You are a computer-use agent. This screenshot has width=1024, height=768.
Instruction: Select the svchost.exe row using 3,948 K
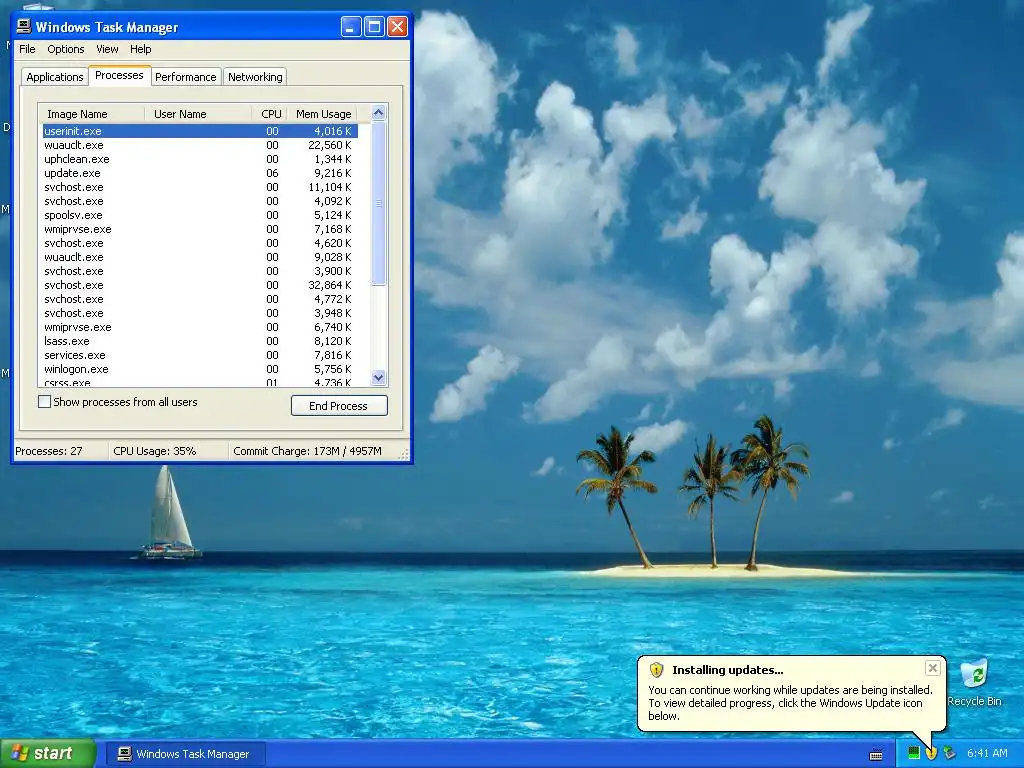(200, 313)
